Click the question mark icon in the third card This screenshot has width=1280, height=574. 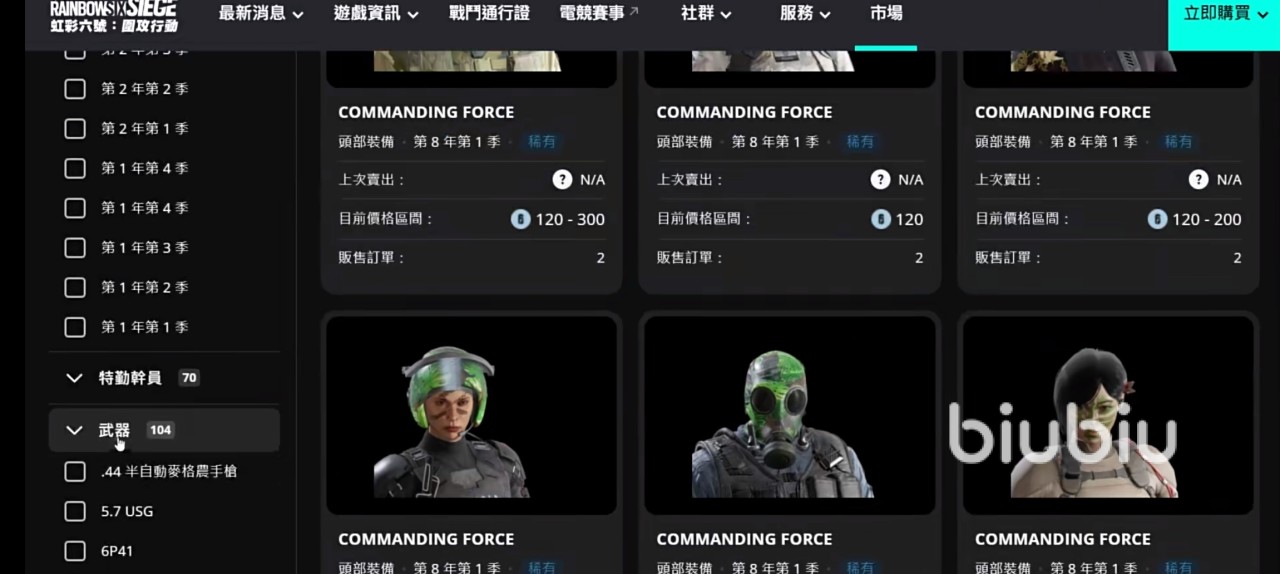click(1198, 180)
